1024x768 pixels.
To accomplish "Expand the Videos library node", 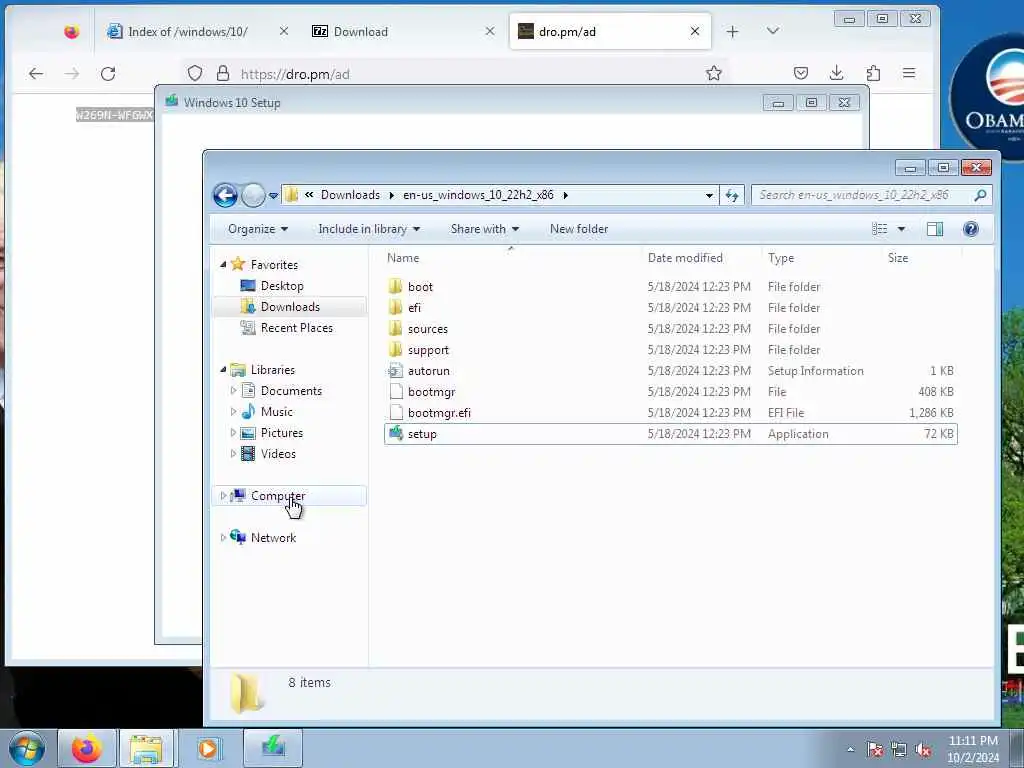I will 233,453.
